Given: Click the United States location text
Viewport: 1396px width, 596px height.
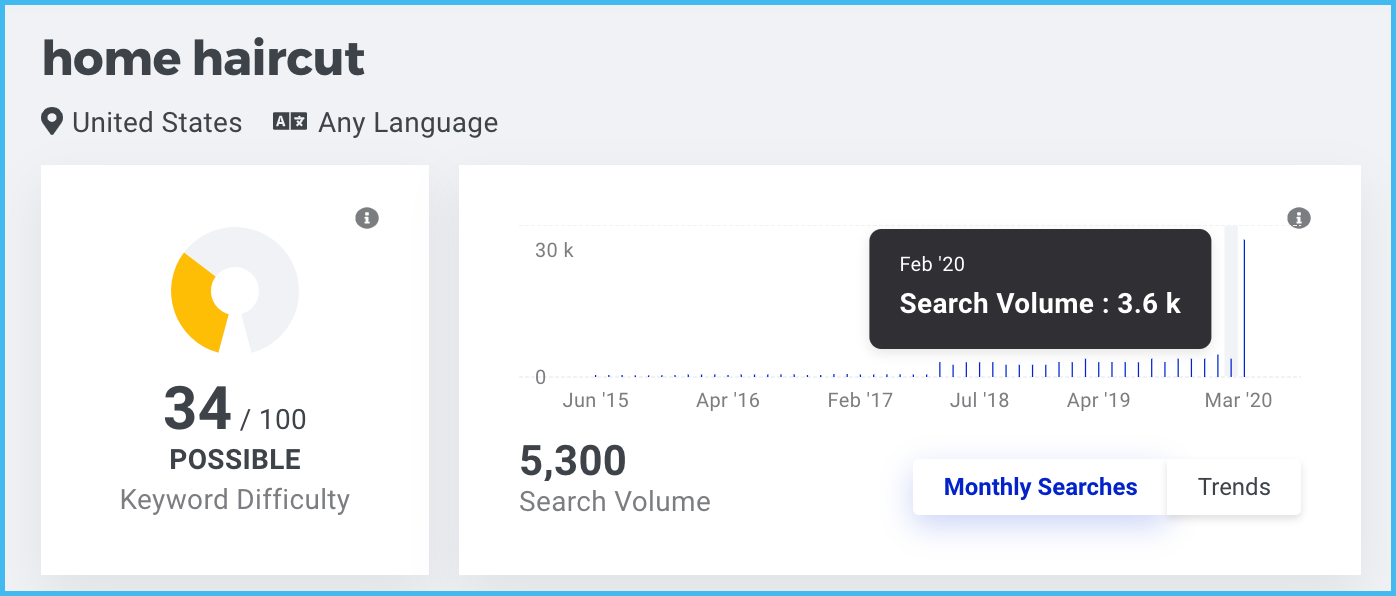Looking at the screenshot, I should click(x=157, y=122).
